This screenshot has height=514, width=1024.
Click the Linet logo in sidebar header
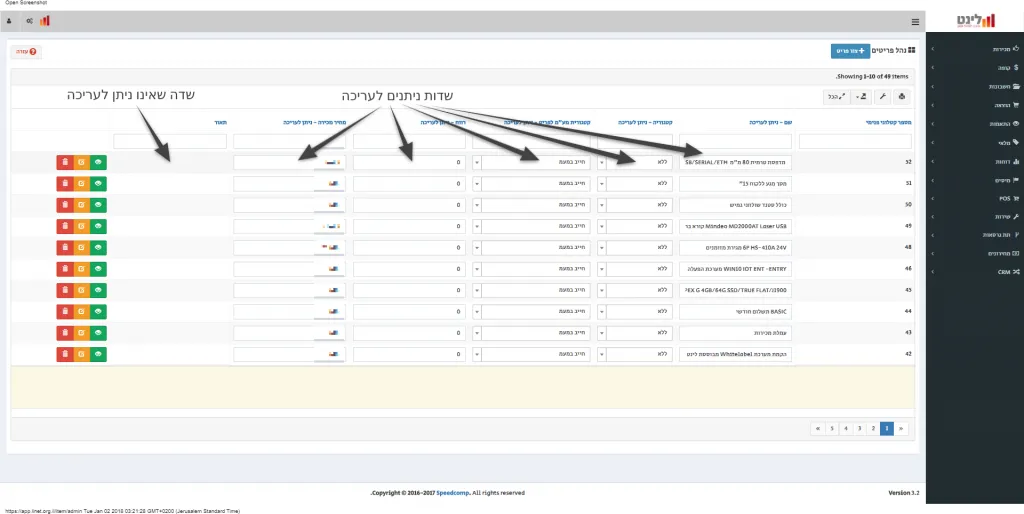click(x=976, y=22)
